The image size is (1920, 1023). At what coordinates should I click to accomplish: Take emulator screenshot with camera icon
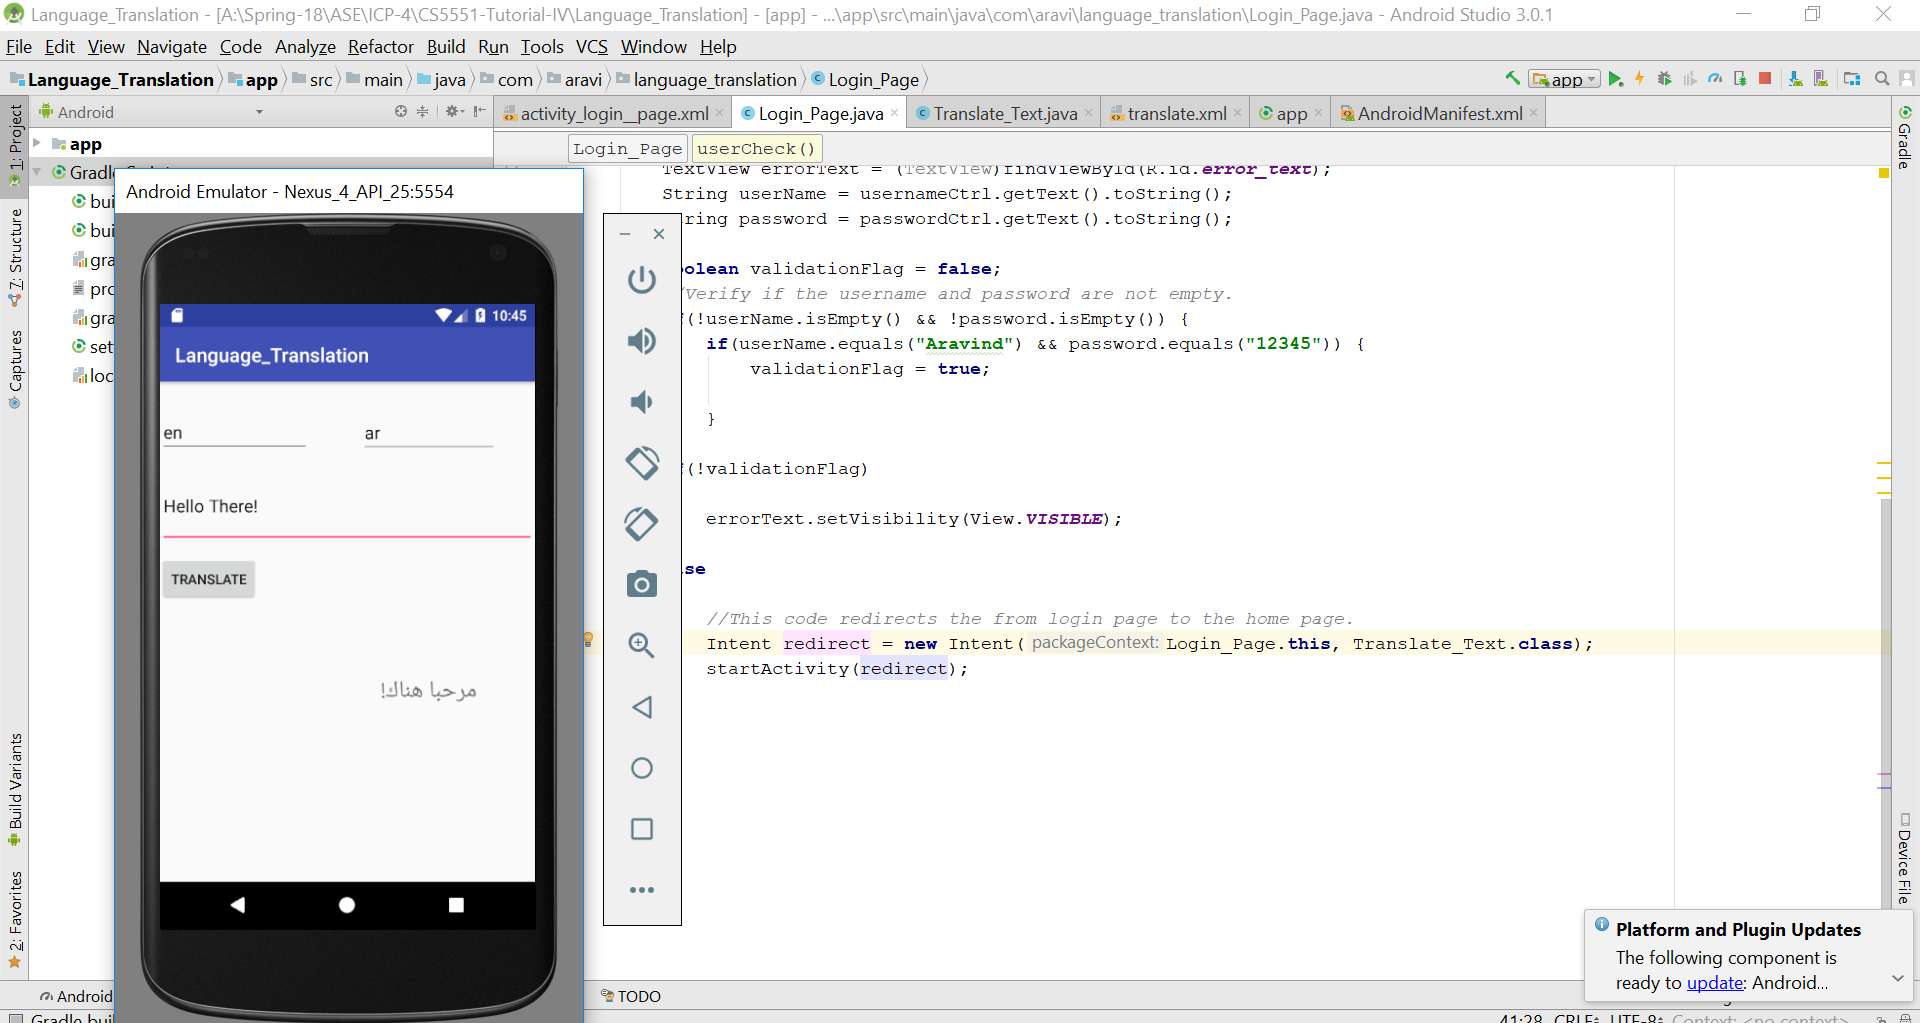tap(642, 584)
